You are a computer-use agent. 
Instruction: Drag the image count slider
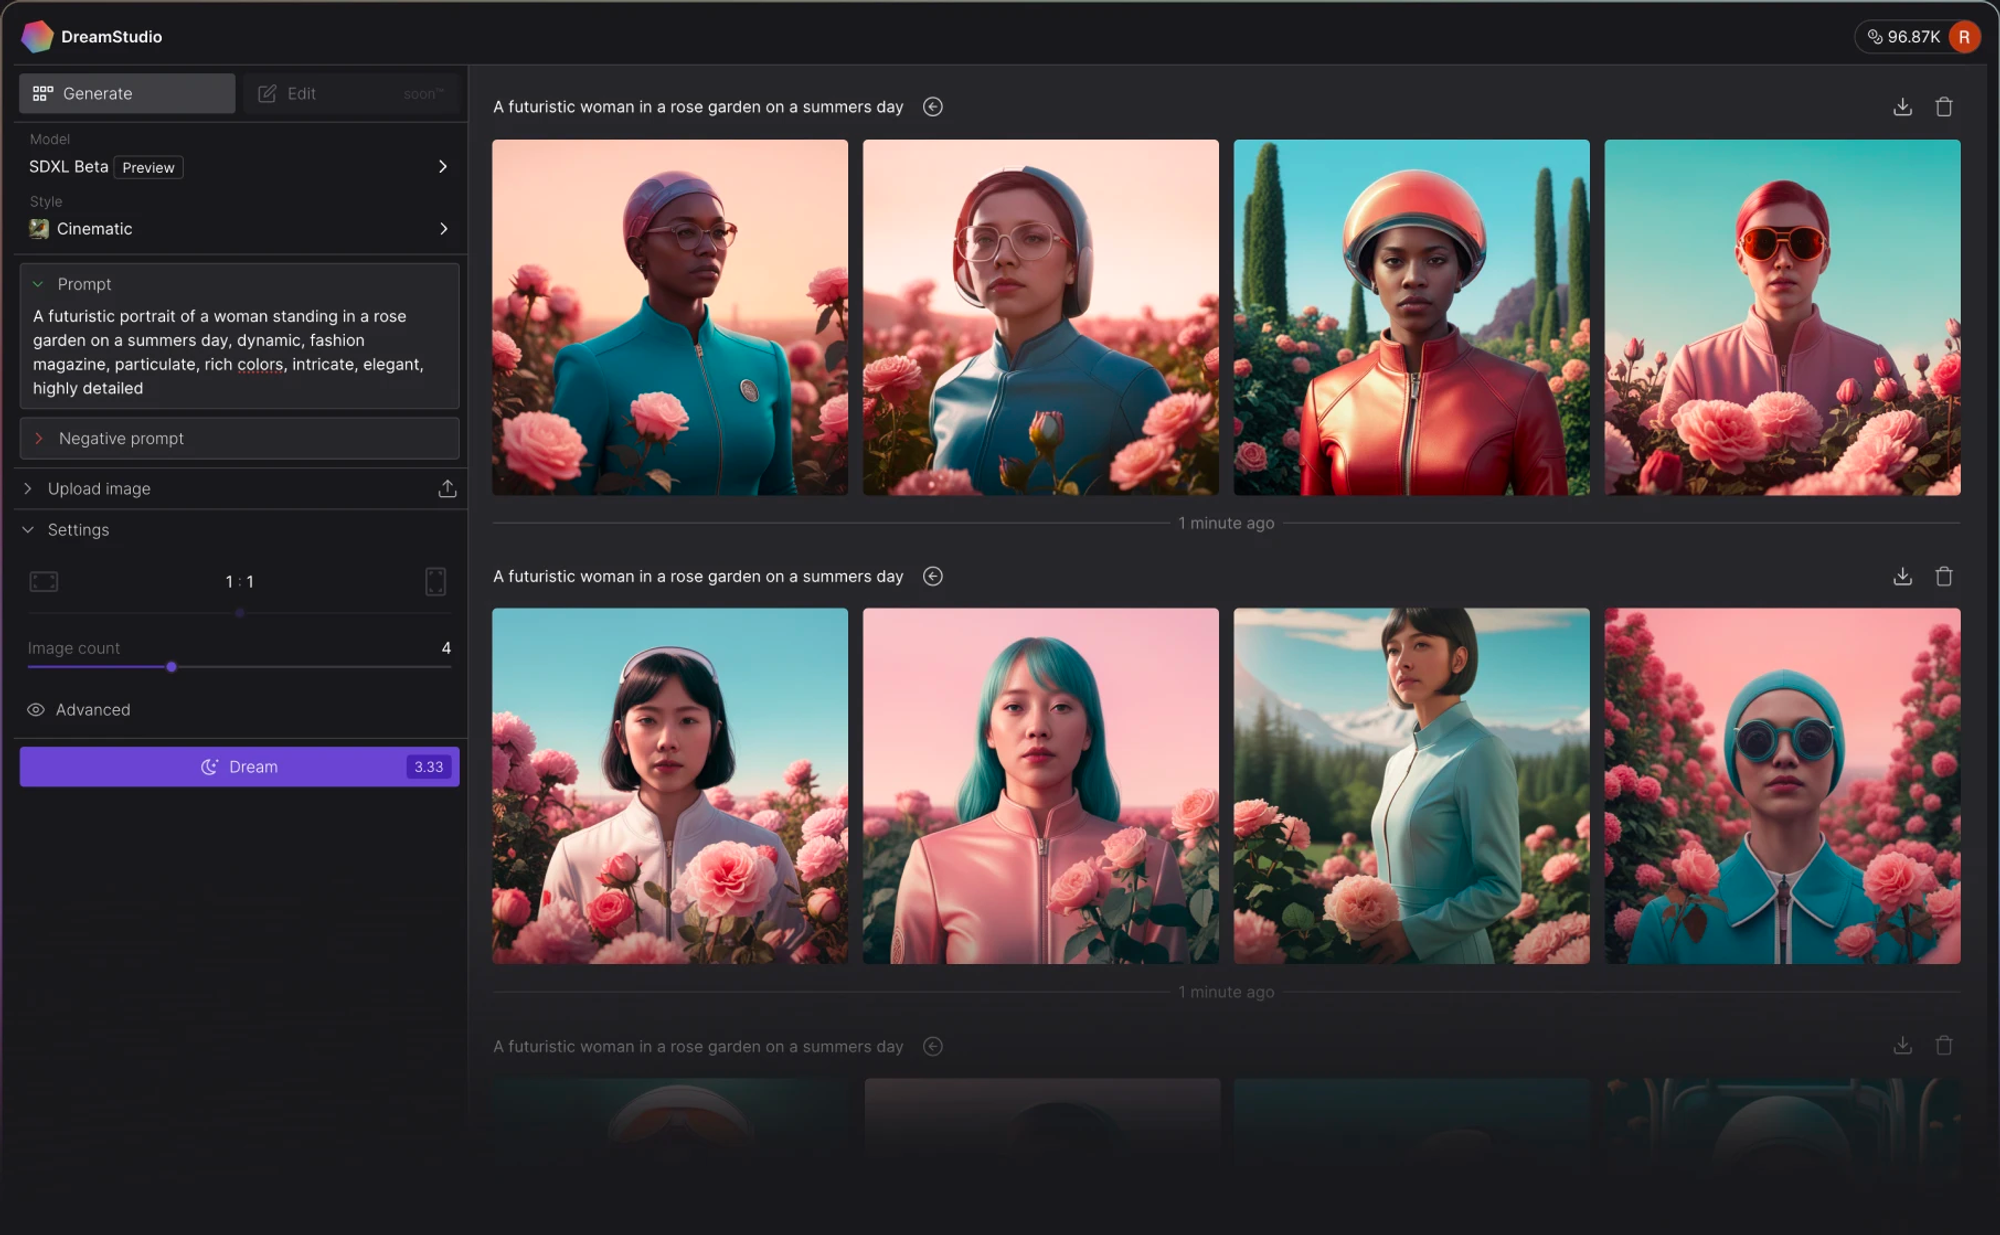pyautogui.click(x=171, y=669)
